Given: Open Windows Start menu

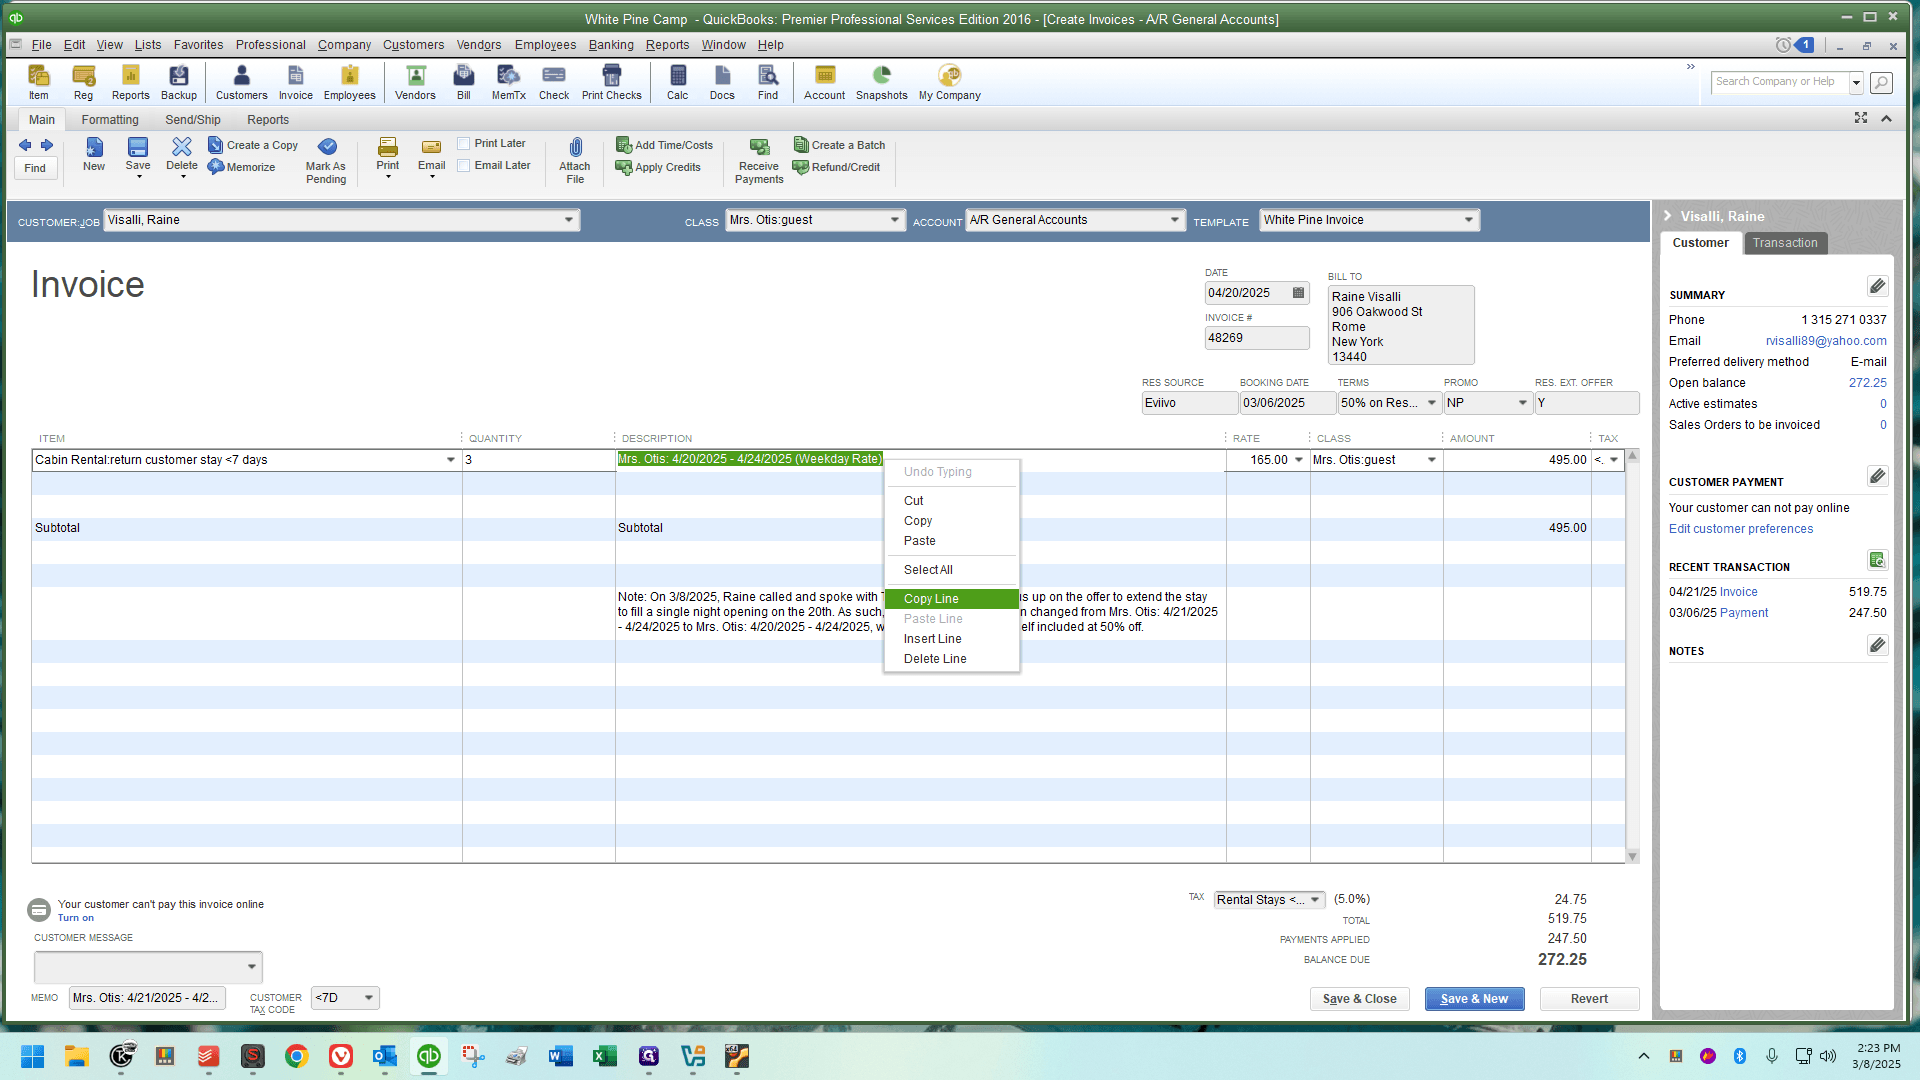Looking at the screenshot, I should pos(33,1056).
